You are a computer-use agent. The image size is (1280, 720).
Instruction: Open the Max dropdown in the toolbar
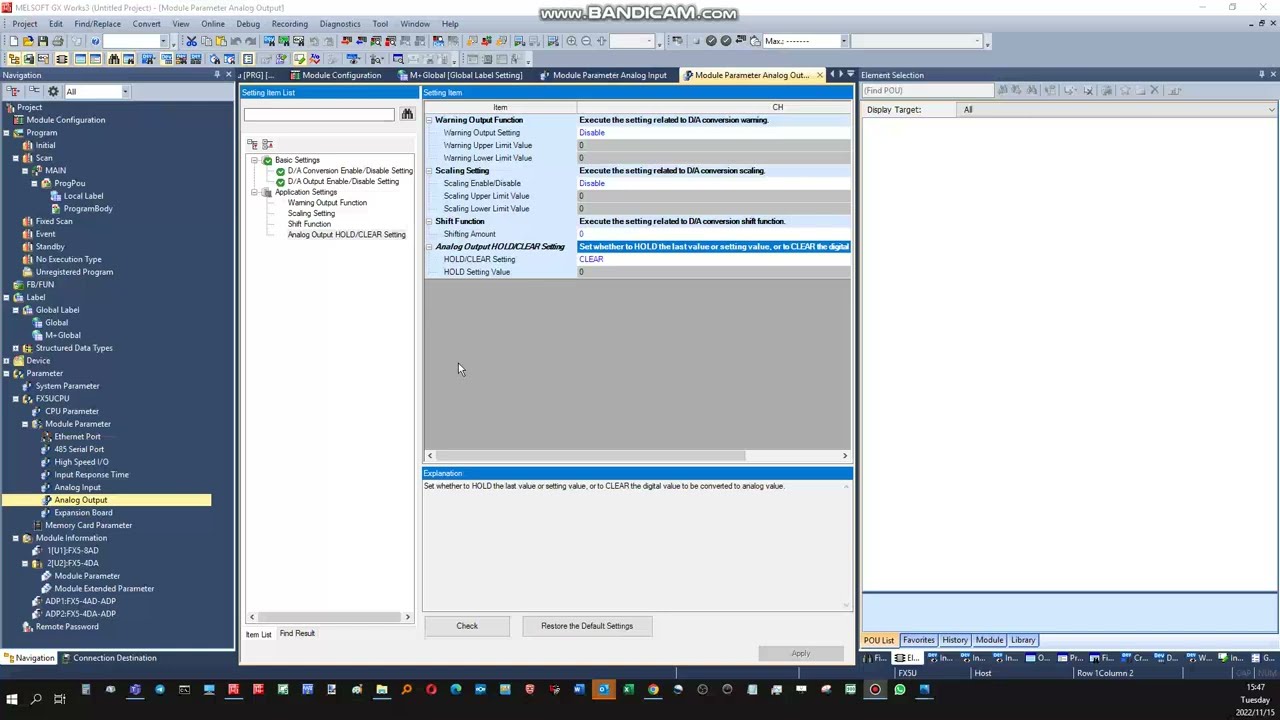tap(844, 41)
